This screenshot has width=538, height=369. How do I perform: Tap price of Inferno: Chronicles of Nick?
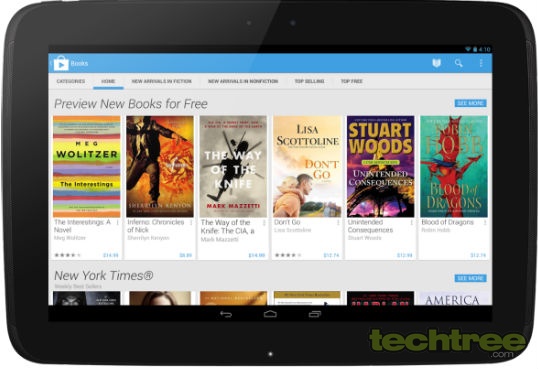coord(186,255)
